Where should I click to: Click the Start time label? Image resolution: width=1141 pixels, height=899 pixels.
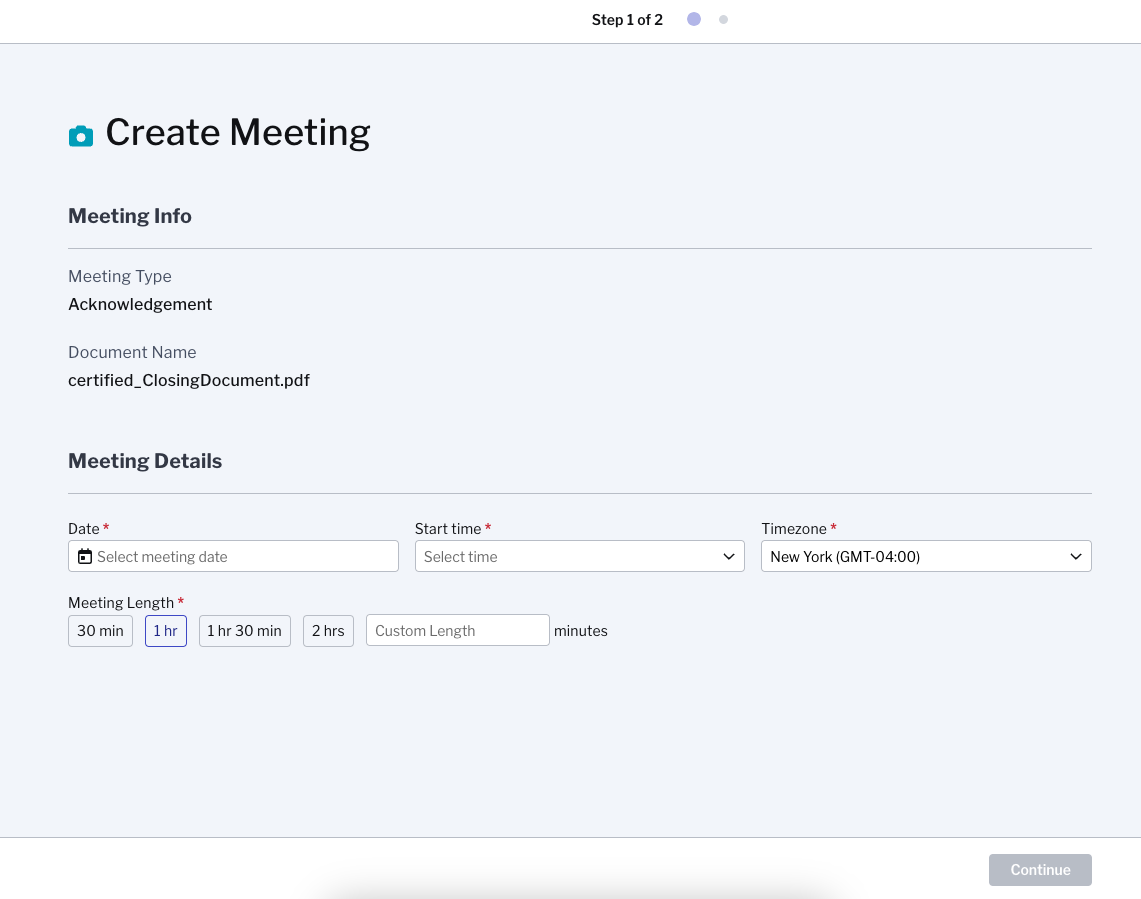(448, 529)
